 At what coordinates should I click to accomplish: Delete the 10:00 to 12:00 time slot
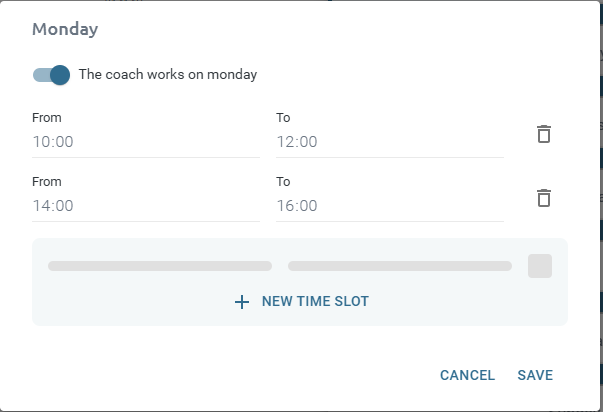(x=544, y=134)
